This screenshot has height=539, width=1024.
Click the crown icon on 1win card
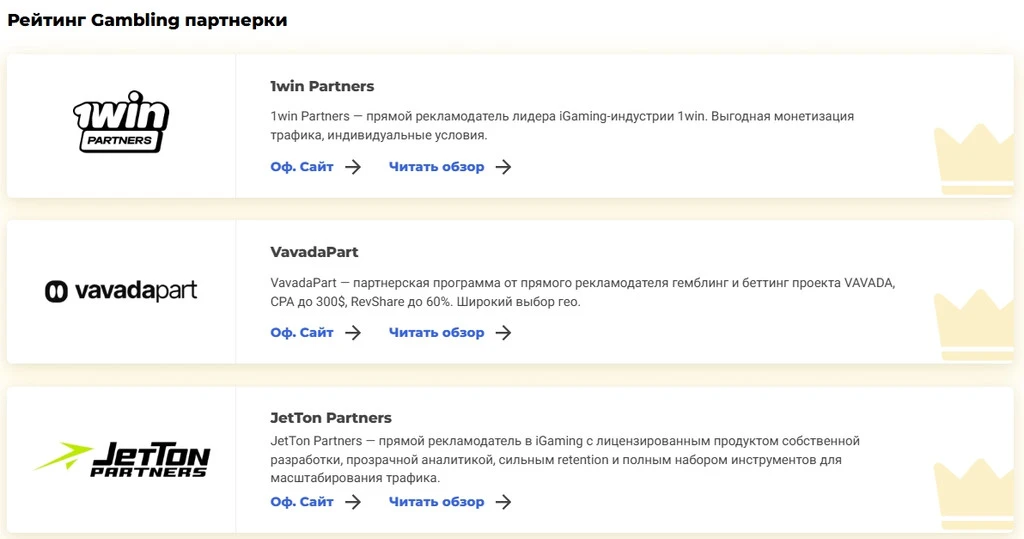[974, 160]
